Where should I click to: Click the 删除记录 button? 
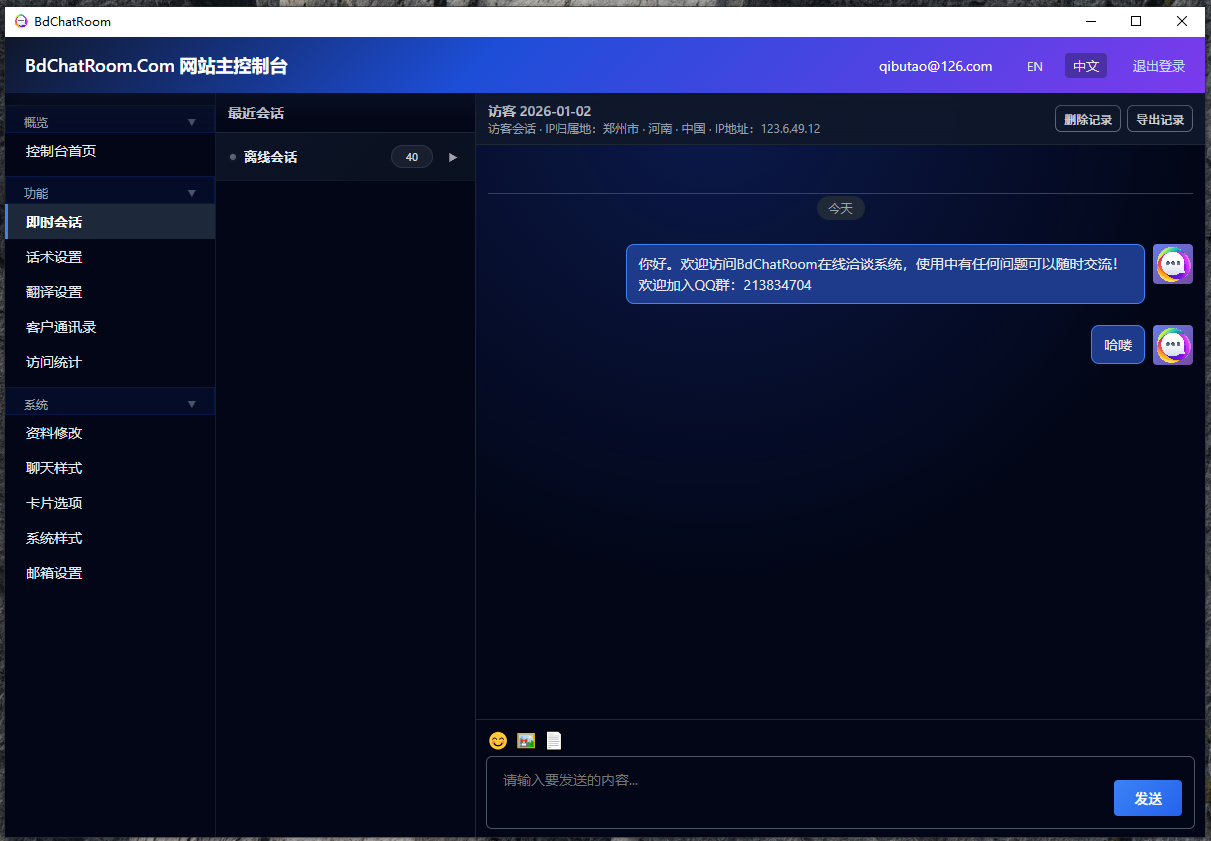coord(1087,118)
